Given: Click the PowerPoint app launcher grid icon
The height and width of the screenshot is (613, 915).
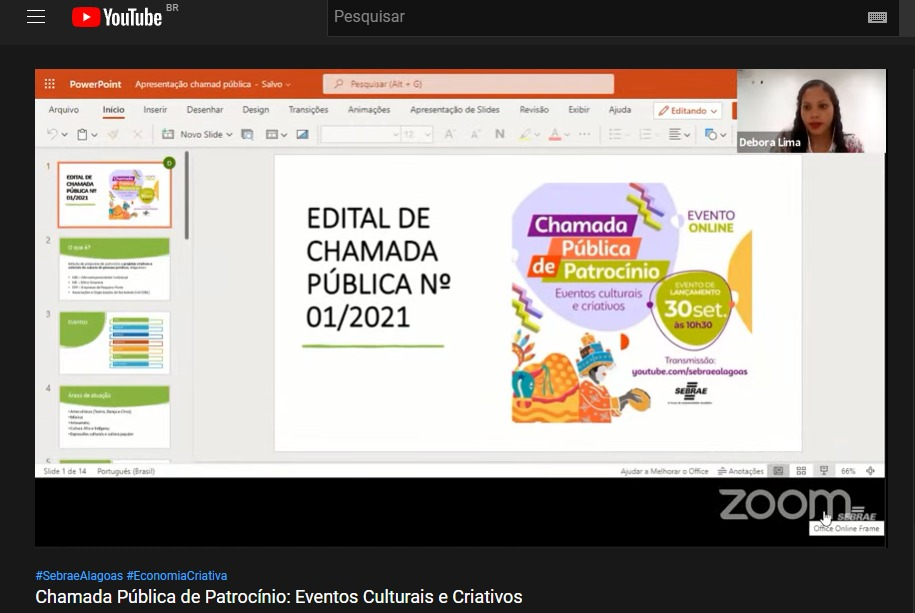Looking at the screenshot, I should point(49,85).
